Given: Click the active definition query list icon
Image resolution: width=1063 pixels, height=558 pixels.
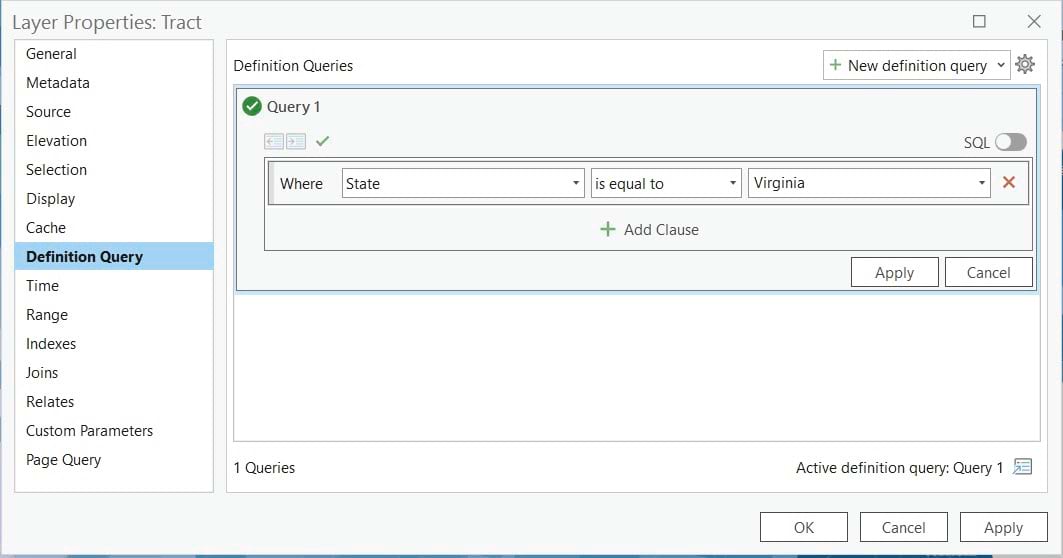Looking at the screenshot, I should click(1022, 467).
